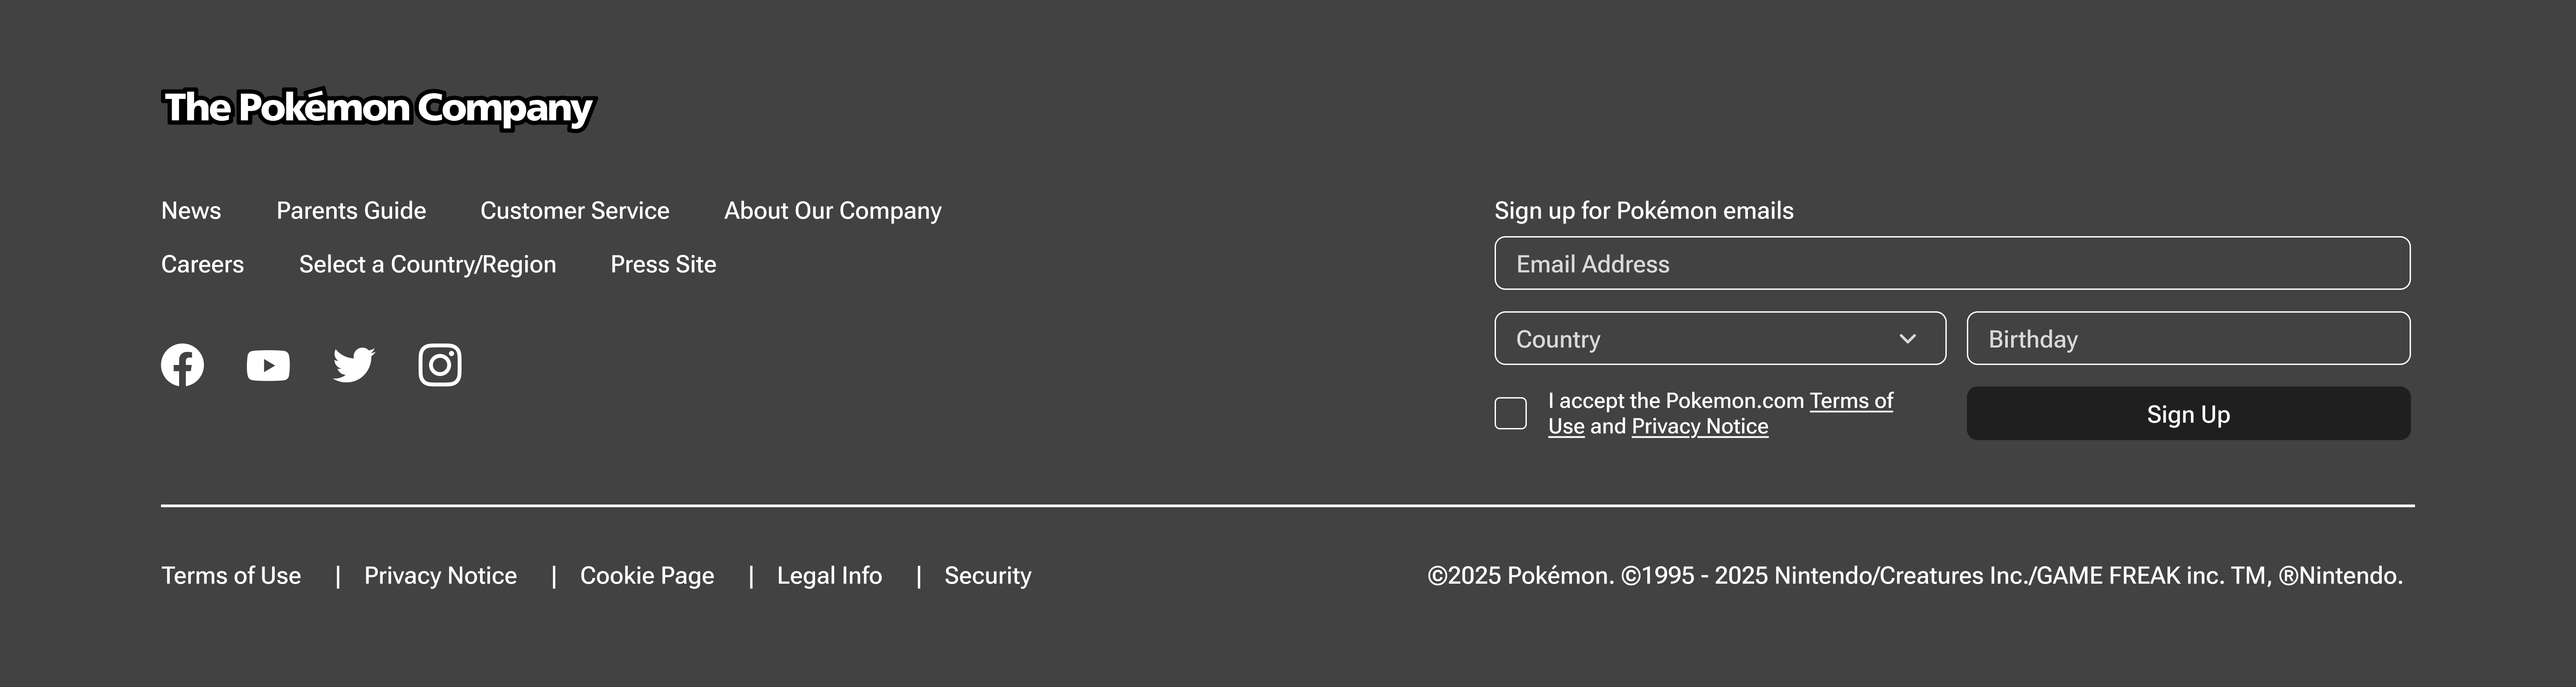Open the Twitter bird icon
Image resolution: width=2576 pixels, height=687 pixels.
click(354, 365)
